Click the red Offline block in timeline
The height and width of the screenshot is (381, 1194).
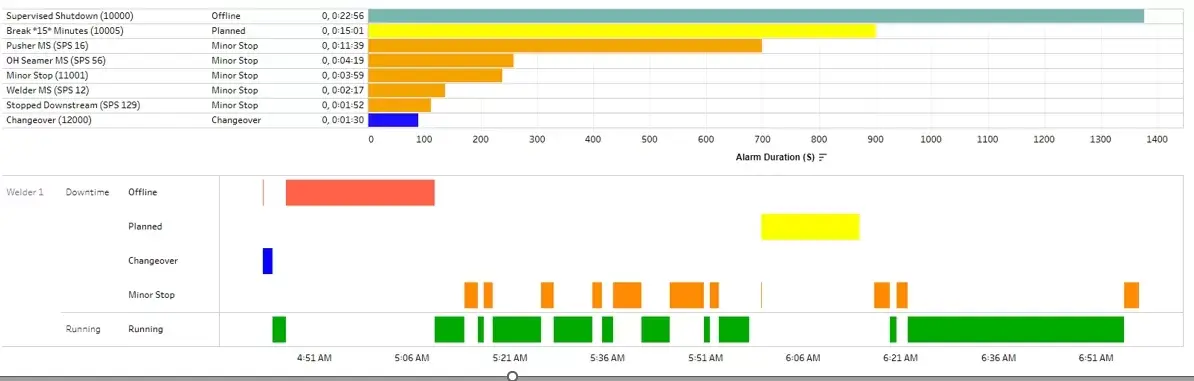[x=360, y=193]
